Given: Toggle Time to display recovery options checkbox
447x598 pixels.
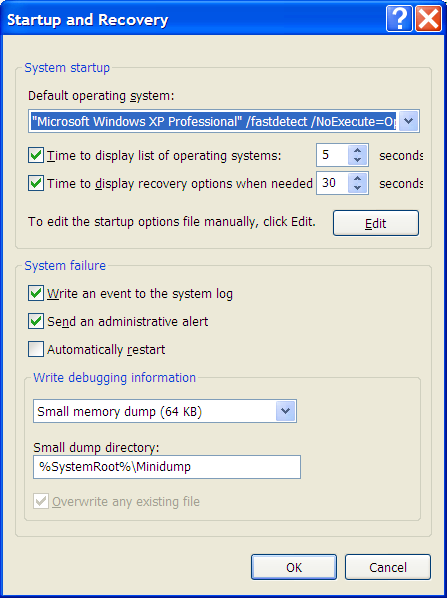Looking at the screenshot, I should (36, 183).
